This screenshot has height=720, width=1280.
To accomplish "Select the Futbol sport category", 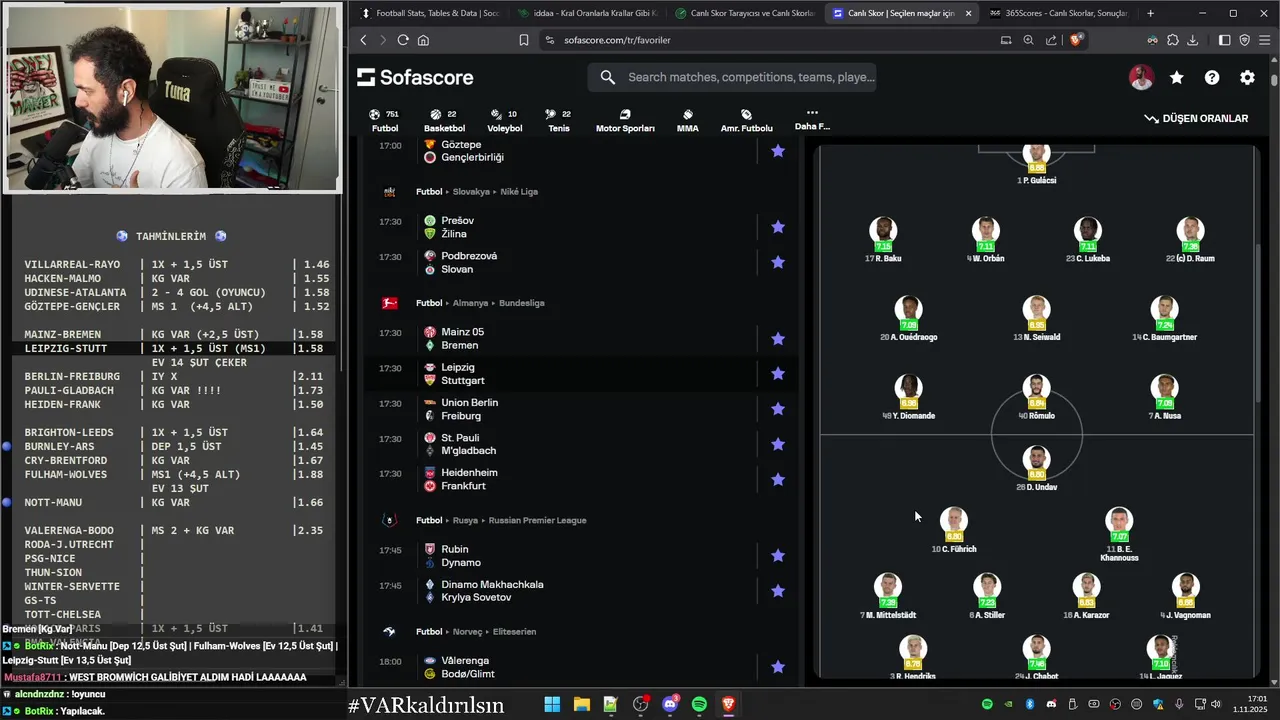I will click(384, 121).
